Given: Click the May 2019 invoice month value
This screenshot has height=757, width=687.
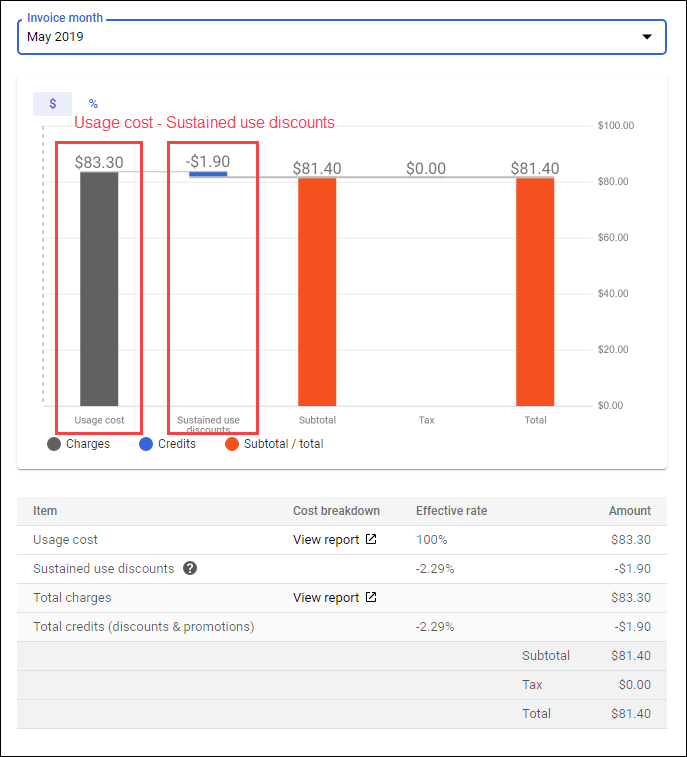Looking at the screenshot, I should coord(56,37).
